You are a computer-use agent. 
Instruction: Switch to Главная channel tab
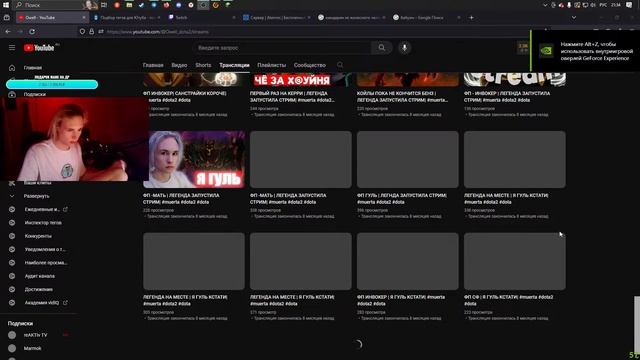click(153, 65)
